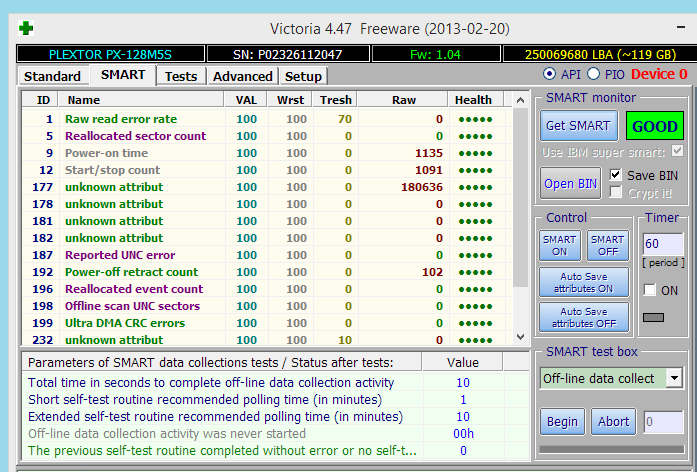
Task: Click the Power-on time health dots
Action: pos(475,154)
